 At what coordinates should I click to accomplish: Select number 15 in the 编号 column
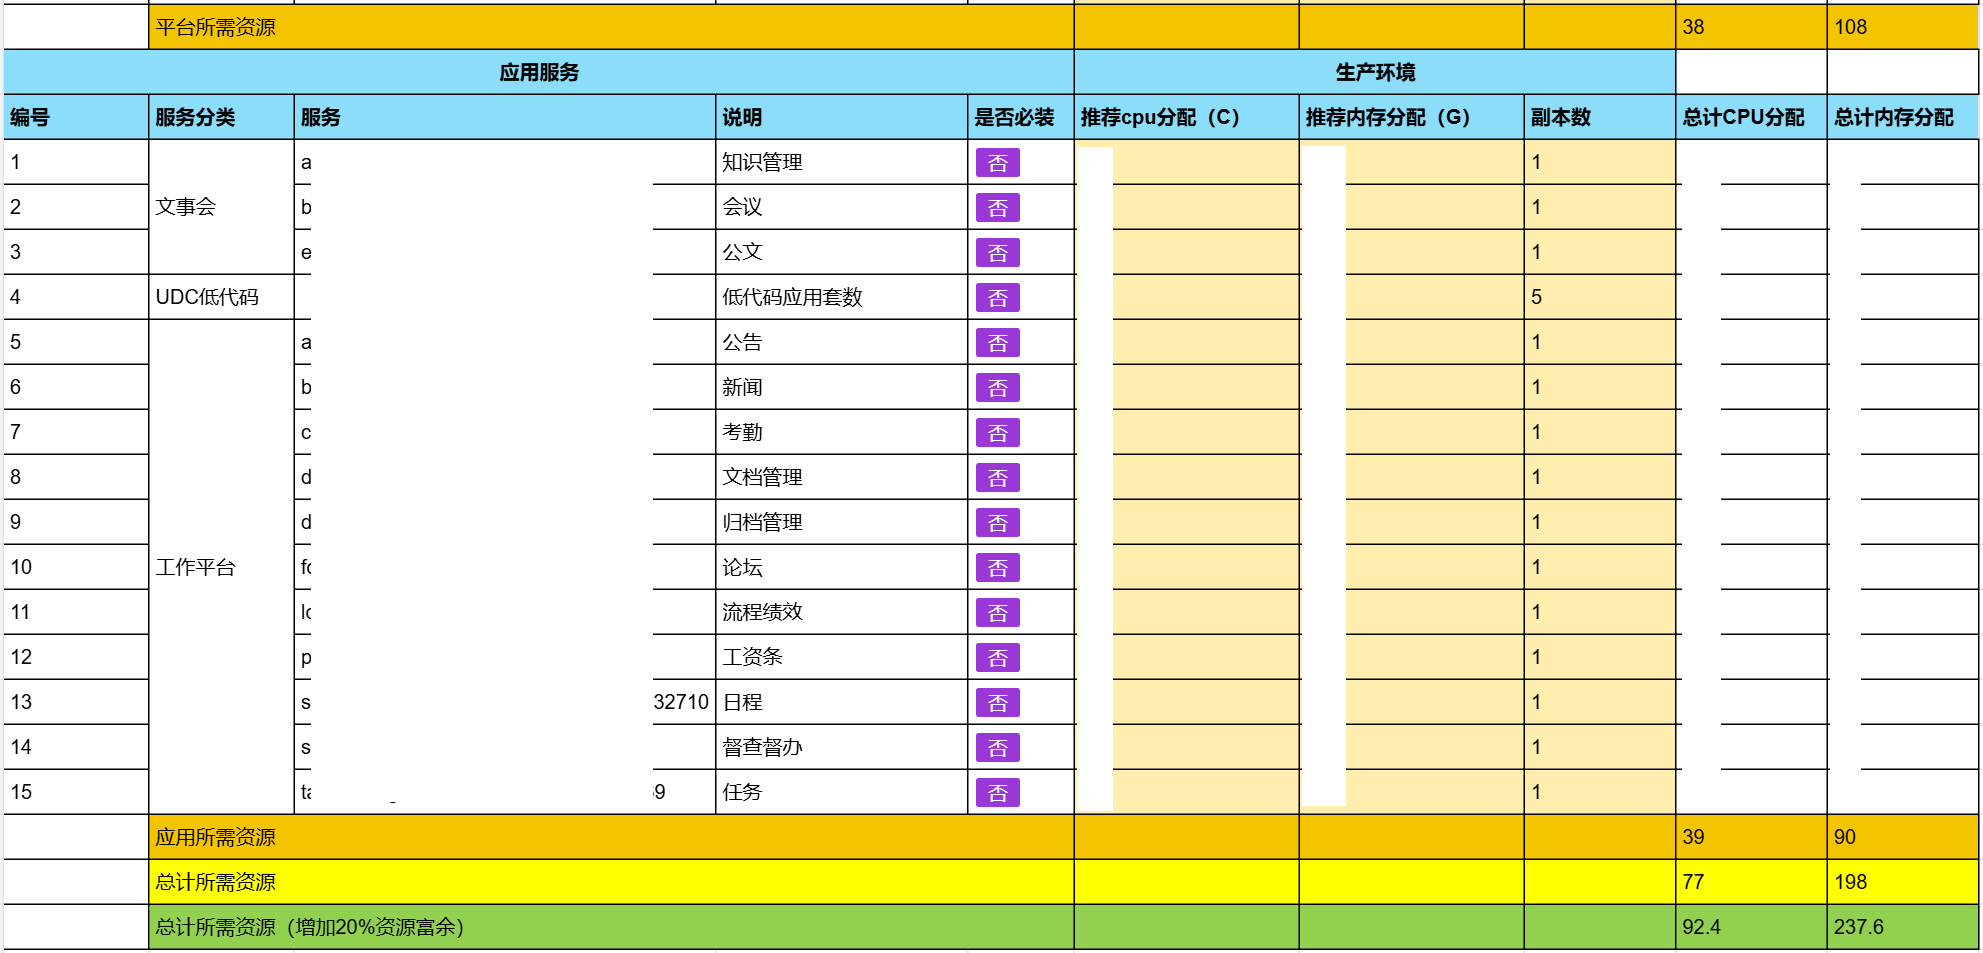[76, 792]
